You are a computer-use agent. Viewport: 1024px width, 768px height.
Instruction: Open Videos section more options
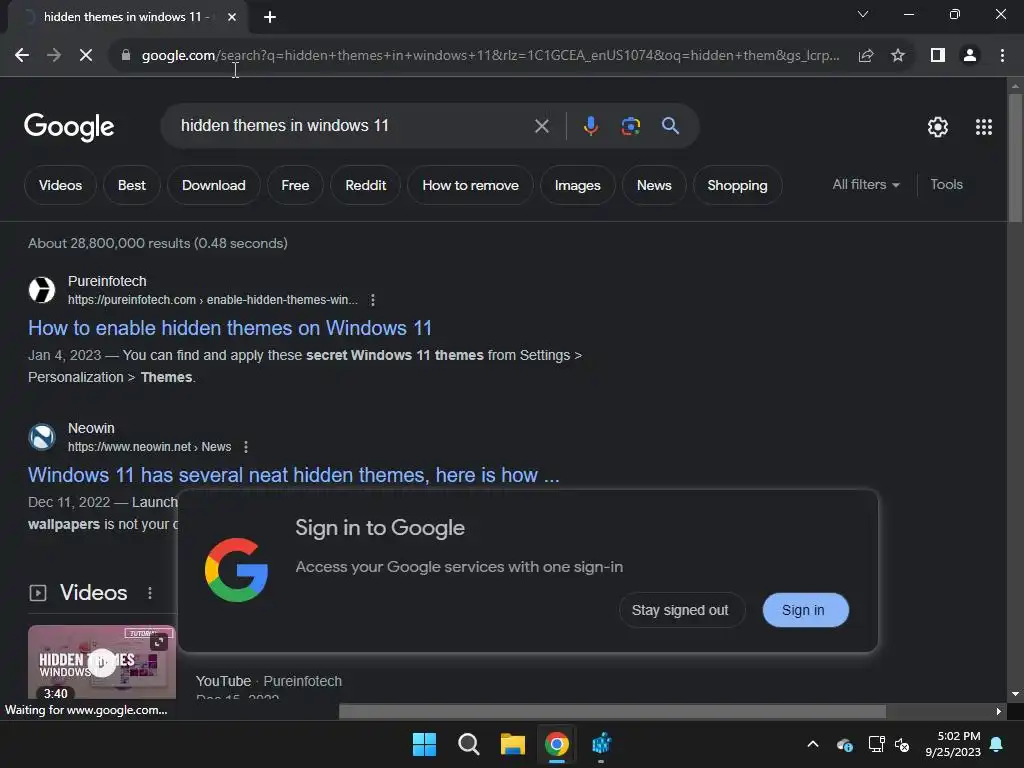pos(150,593)
